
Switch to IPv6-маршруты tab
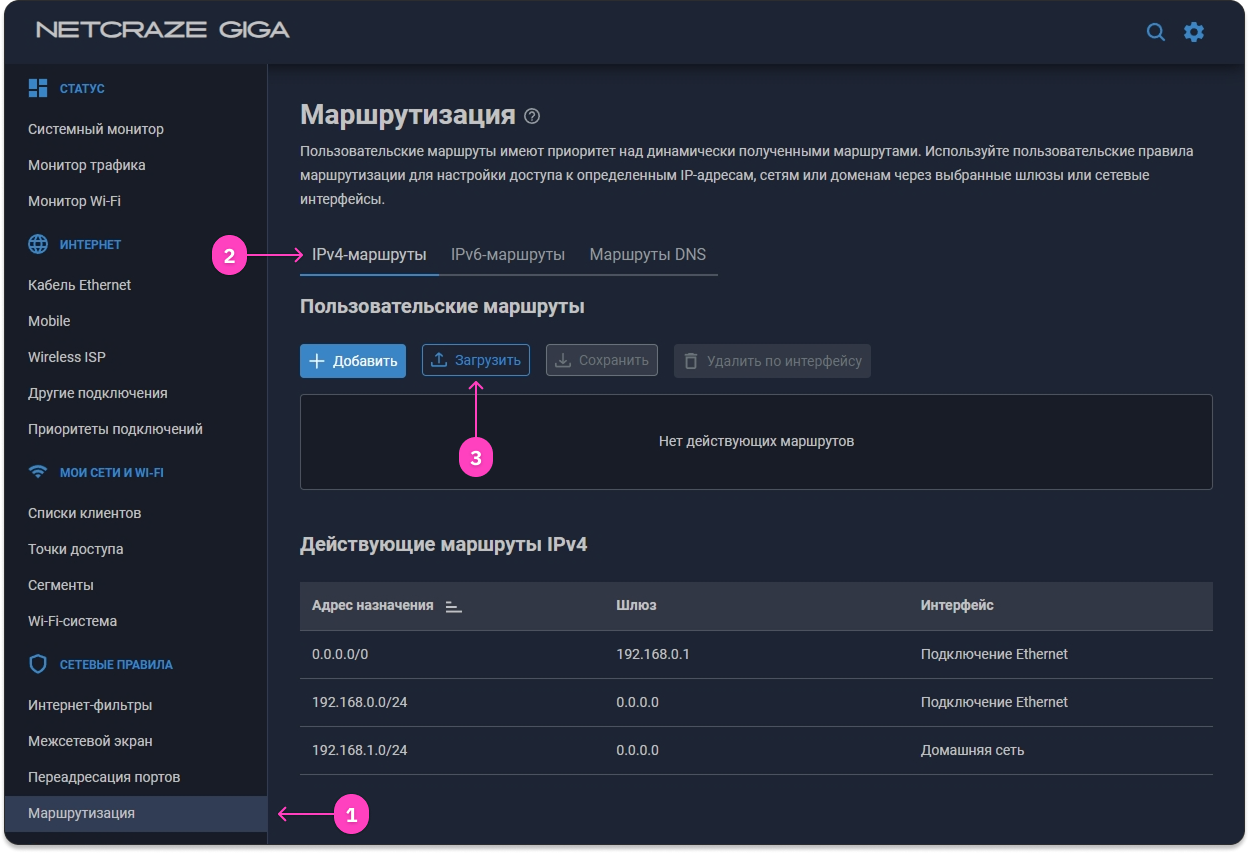click(508, 254)
